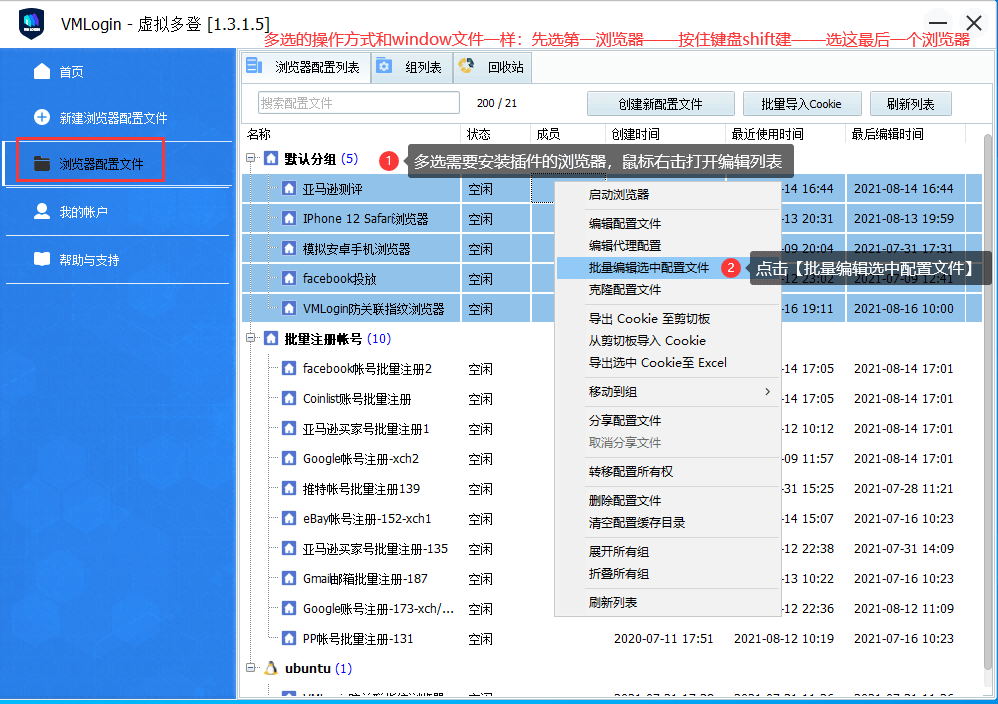Switch to the 组列表 tab
This screenshot has height=704, width=998.
point(412,67)
